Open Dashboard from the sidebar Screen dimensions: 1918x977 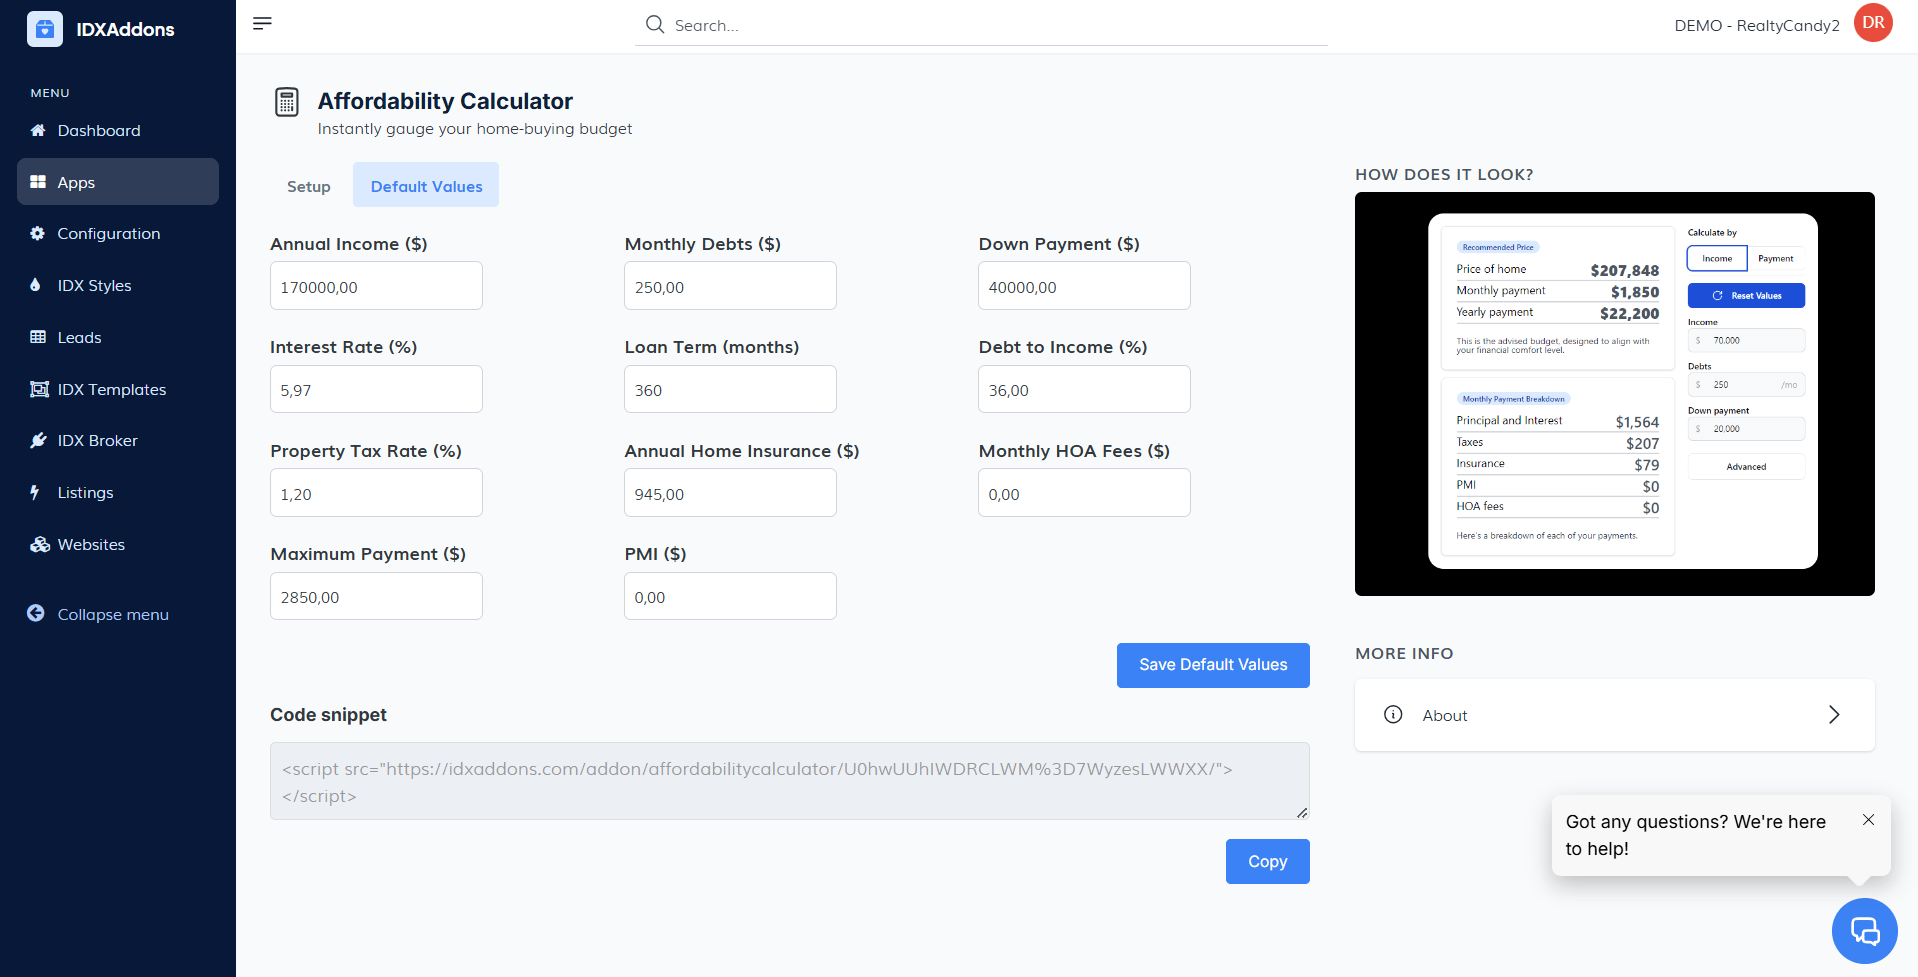point(118,130)
